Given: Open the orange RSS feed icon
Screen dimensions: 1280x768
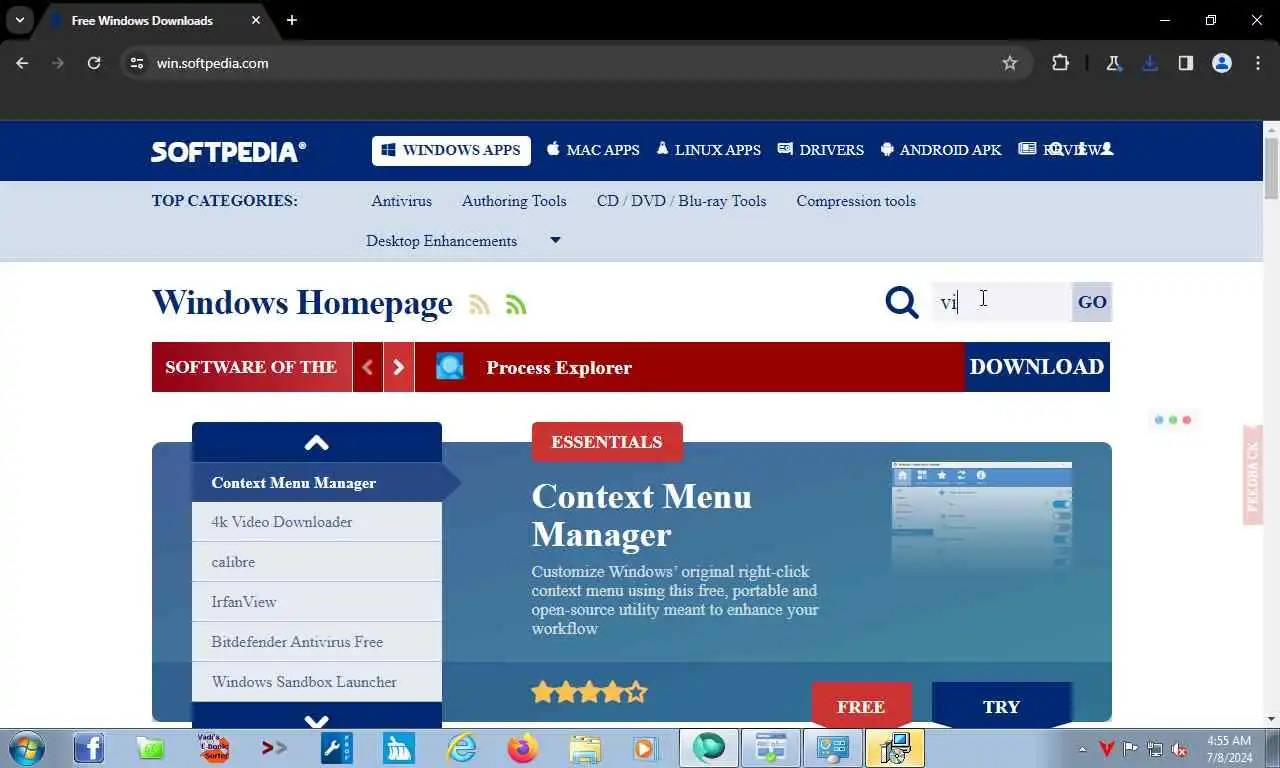Looking at the screenshot, I should 480,304.
